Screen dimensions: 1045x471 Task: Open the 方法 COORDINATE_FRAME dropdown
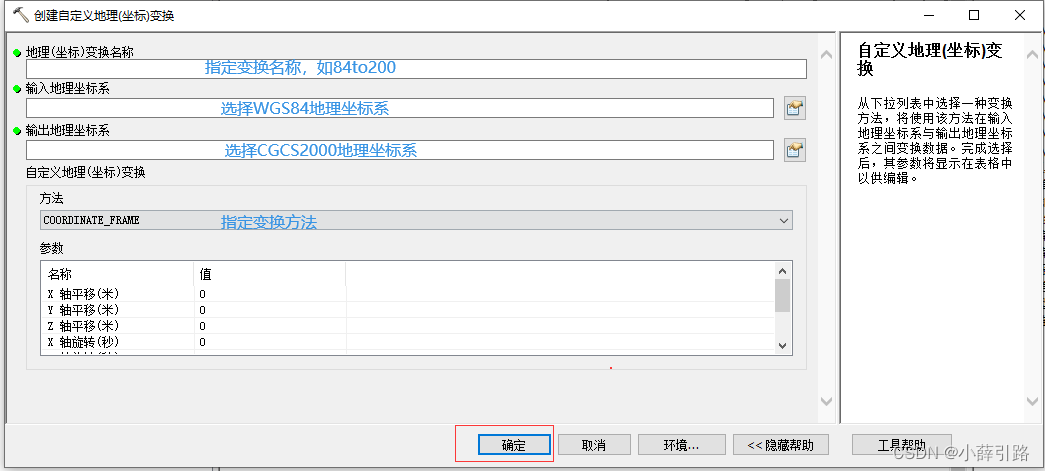coord(416,220)
